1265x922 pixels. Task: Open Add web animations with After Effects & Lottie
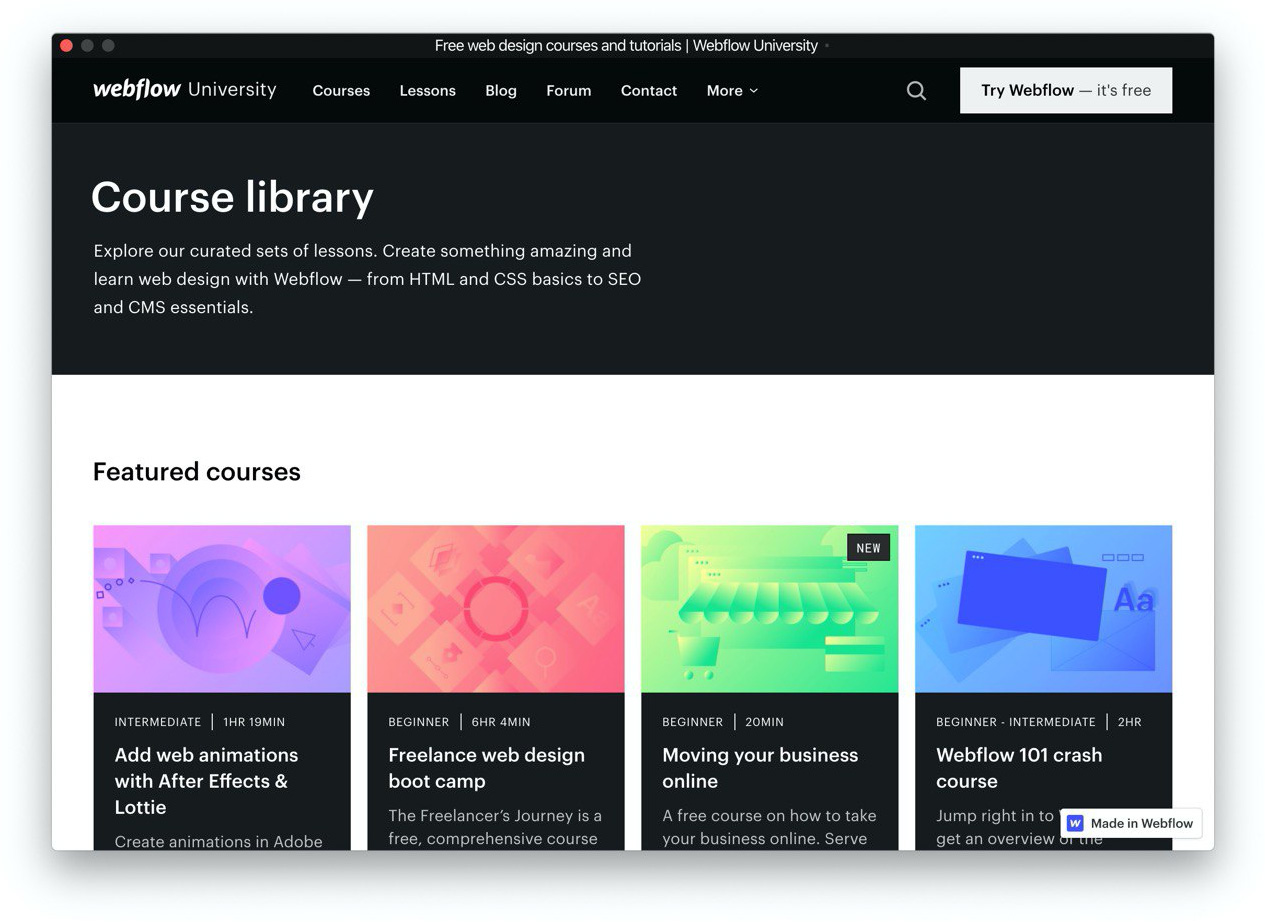point(207,781)
